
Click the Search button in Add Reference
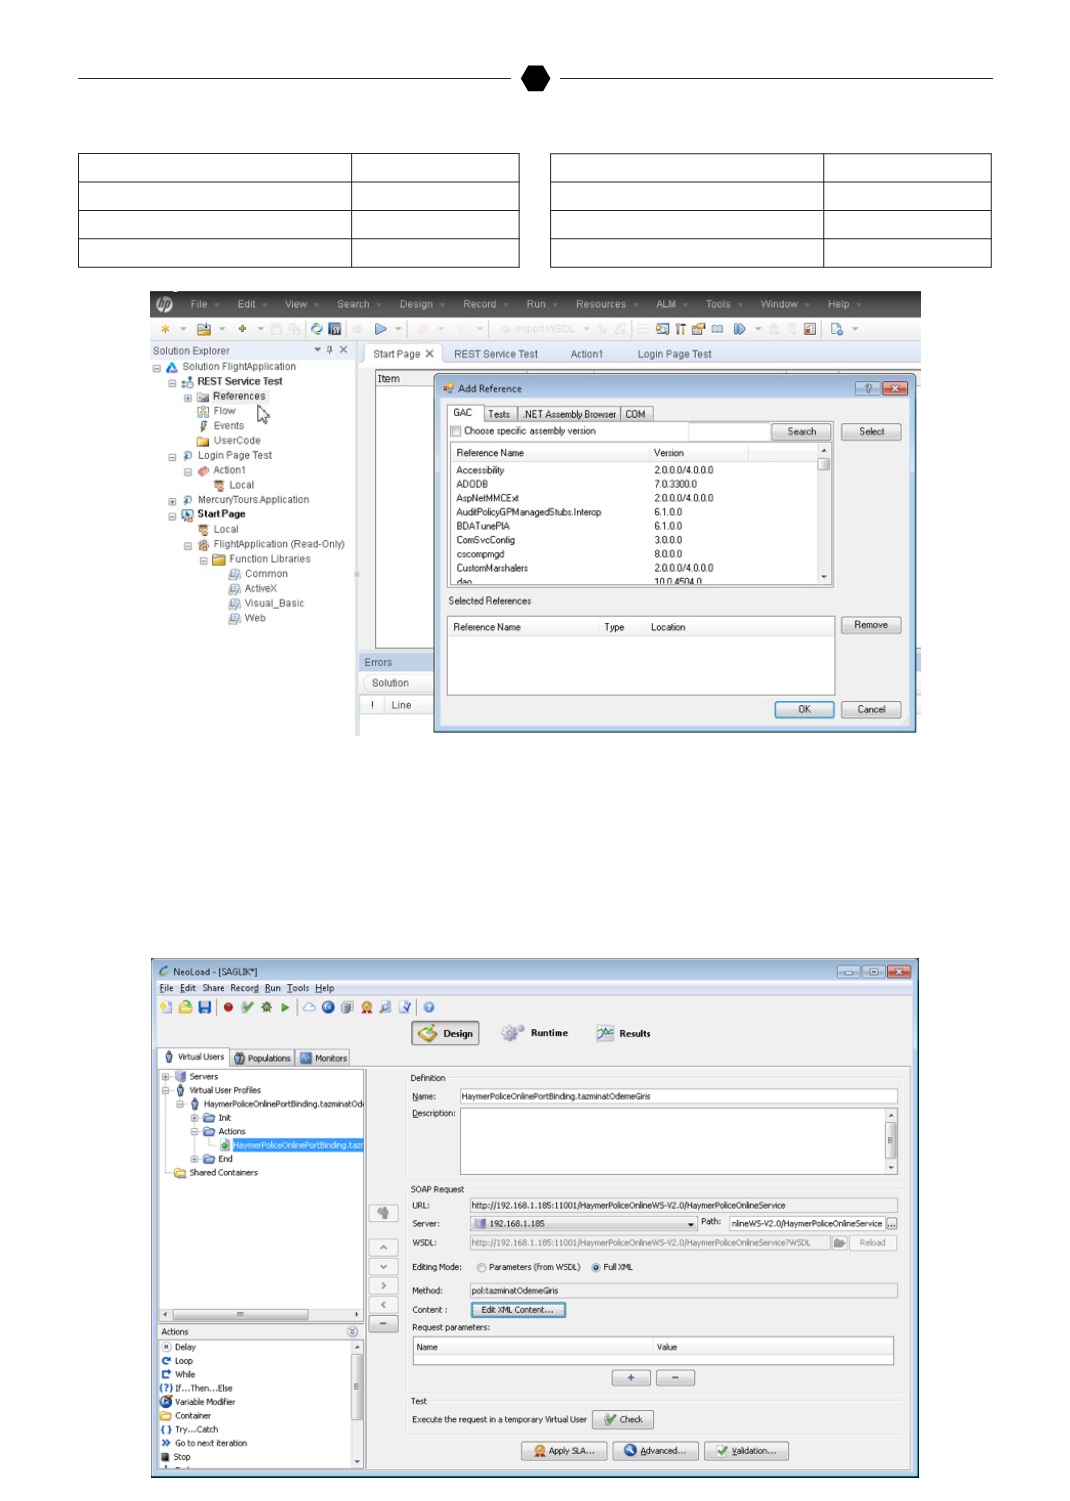[801, 432]
